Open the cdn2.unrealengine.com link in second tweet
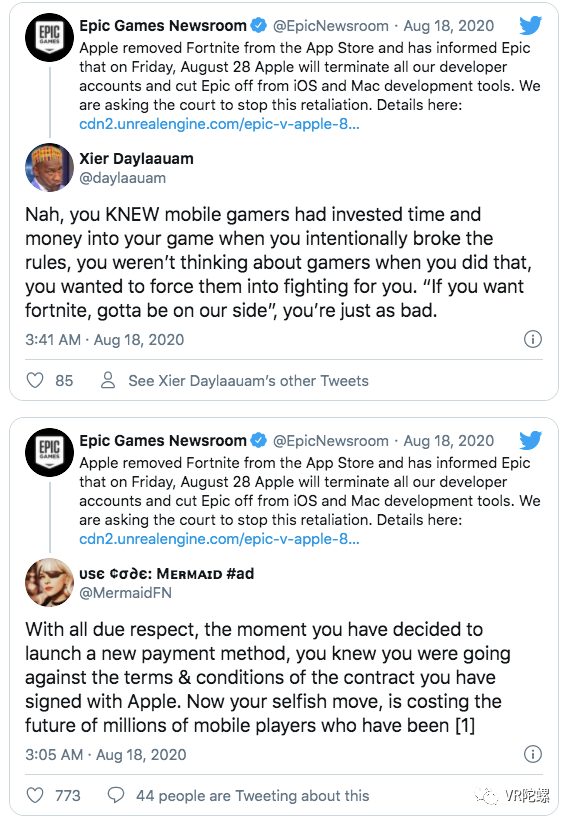Screen dimensions: 567x821 [x=219, y=539]
